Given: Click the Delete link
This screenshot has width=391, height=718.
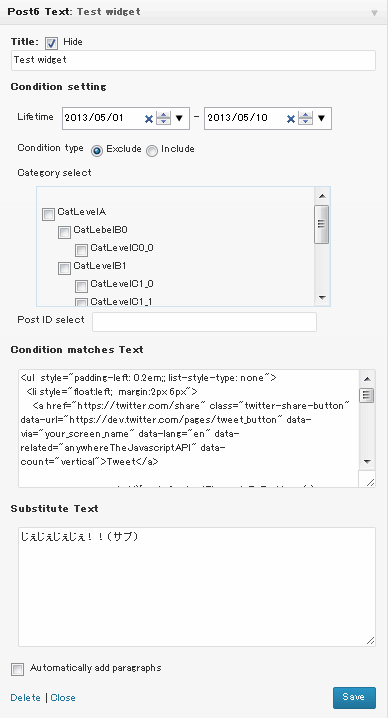Looking at the screenshot, I should tap(26, 698).
